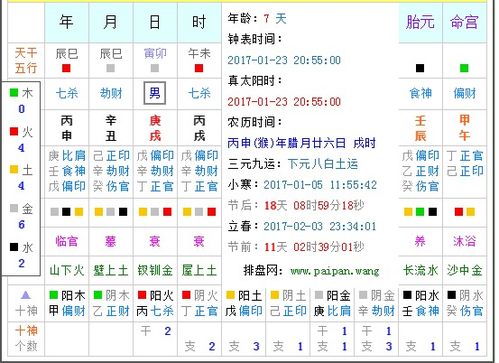
Task: Click the 辛丑 month pillar
Action: click(x=111, y=128)
